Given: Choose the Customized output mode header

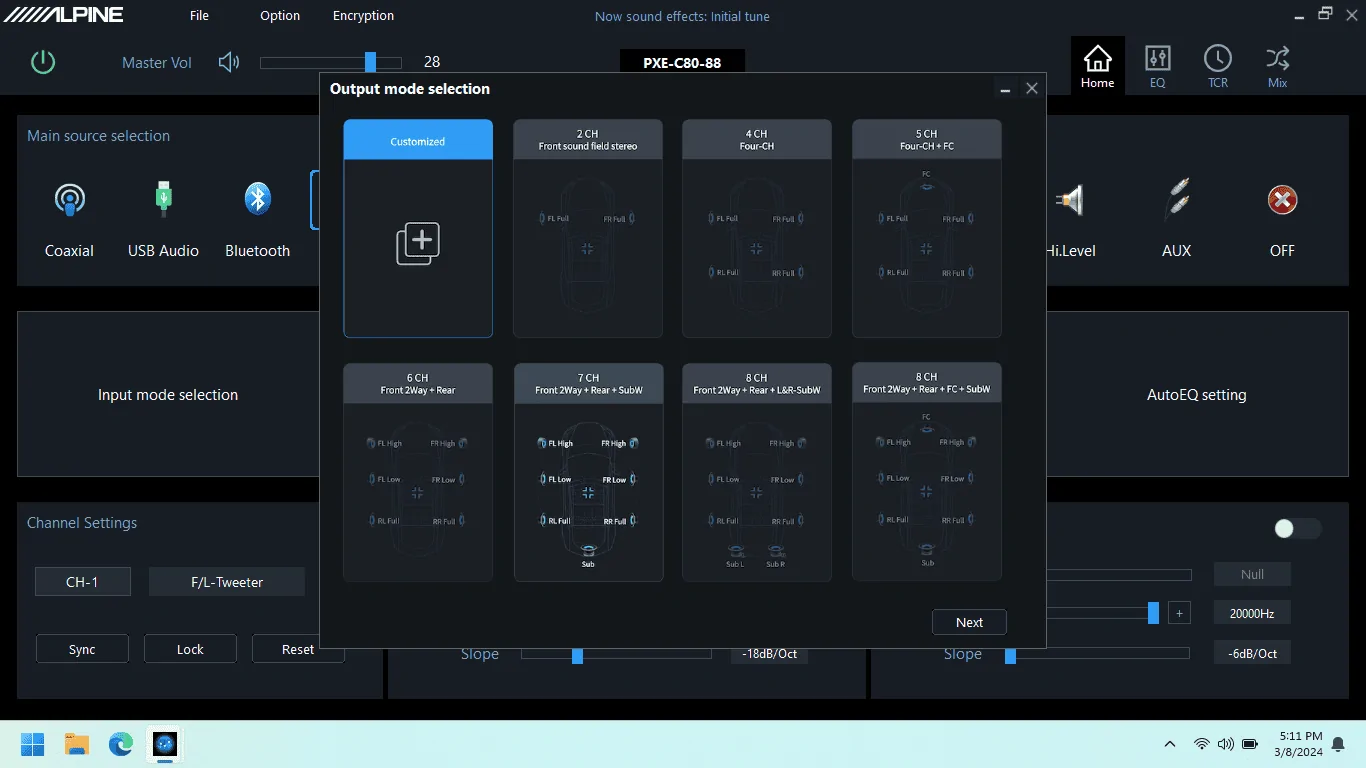Looking at the screenshot, I should point(418,140).
